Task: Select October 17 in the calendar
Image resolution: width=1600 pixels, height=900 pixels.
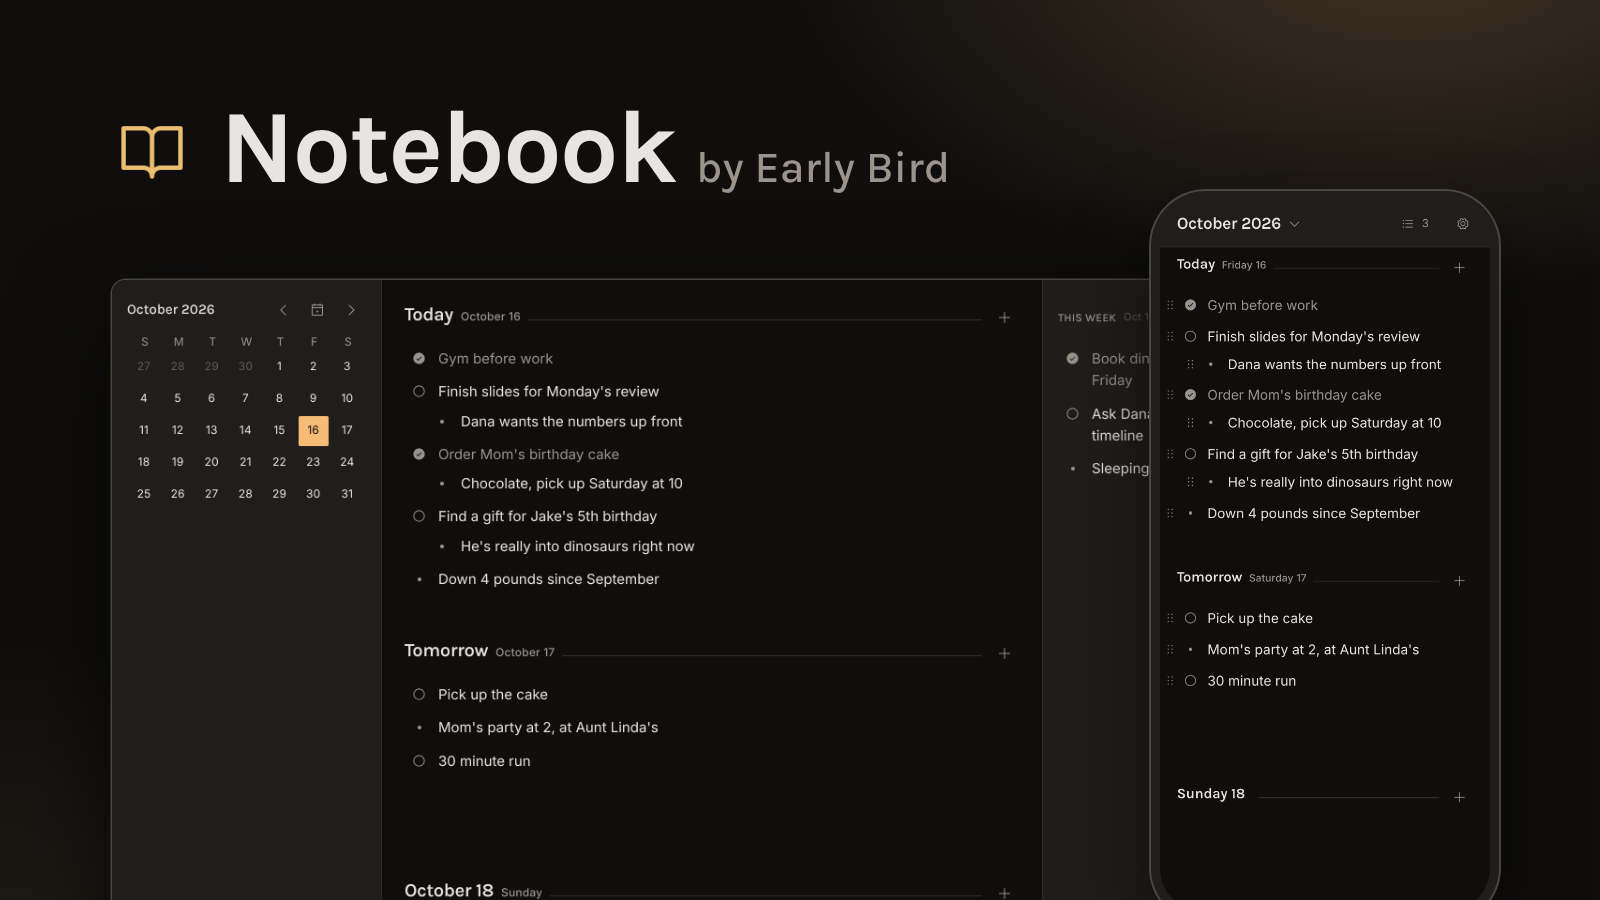Action: (x=347, y=430)
